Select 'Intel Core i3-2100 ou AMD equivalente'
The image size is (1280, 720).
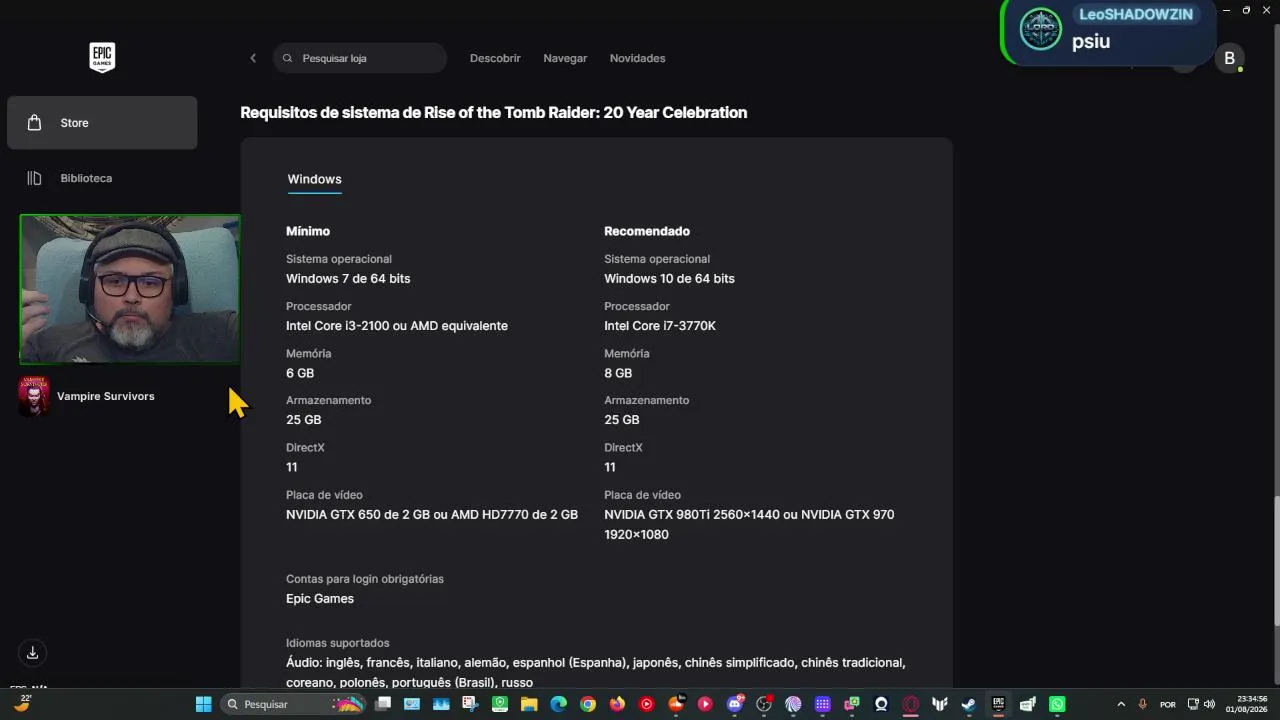pos(397,326)
